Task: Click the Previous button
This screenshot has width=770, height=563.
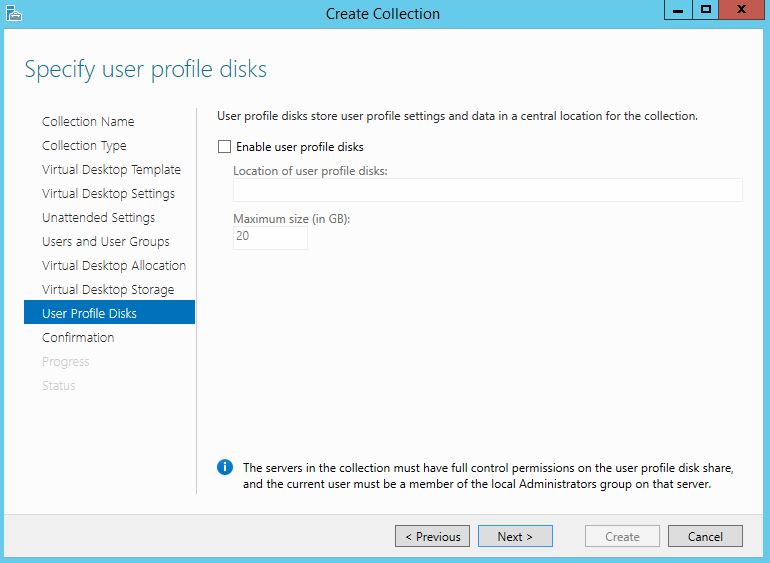Action: (432, 536)
